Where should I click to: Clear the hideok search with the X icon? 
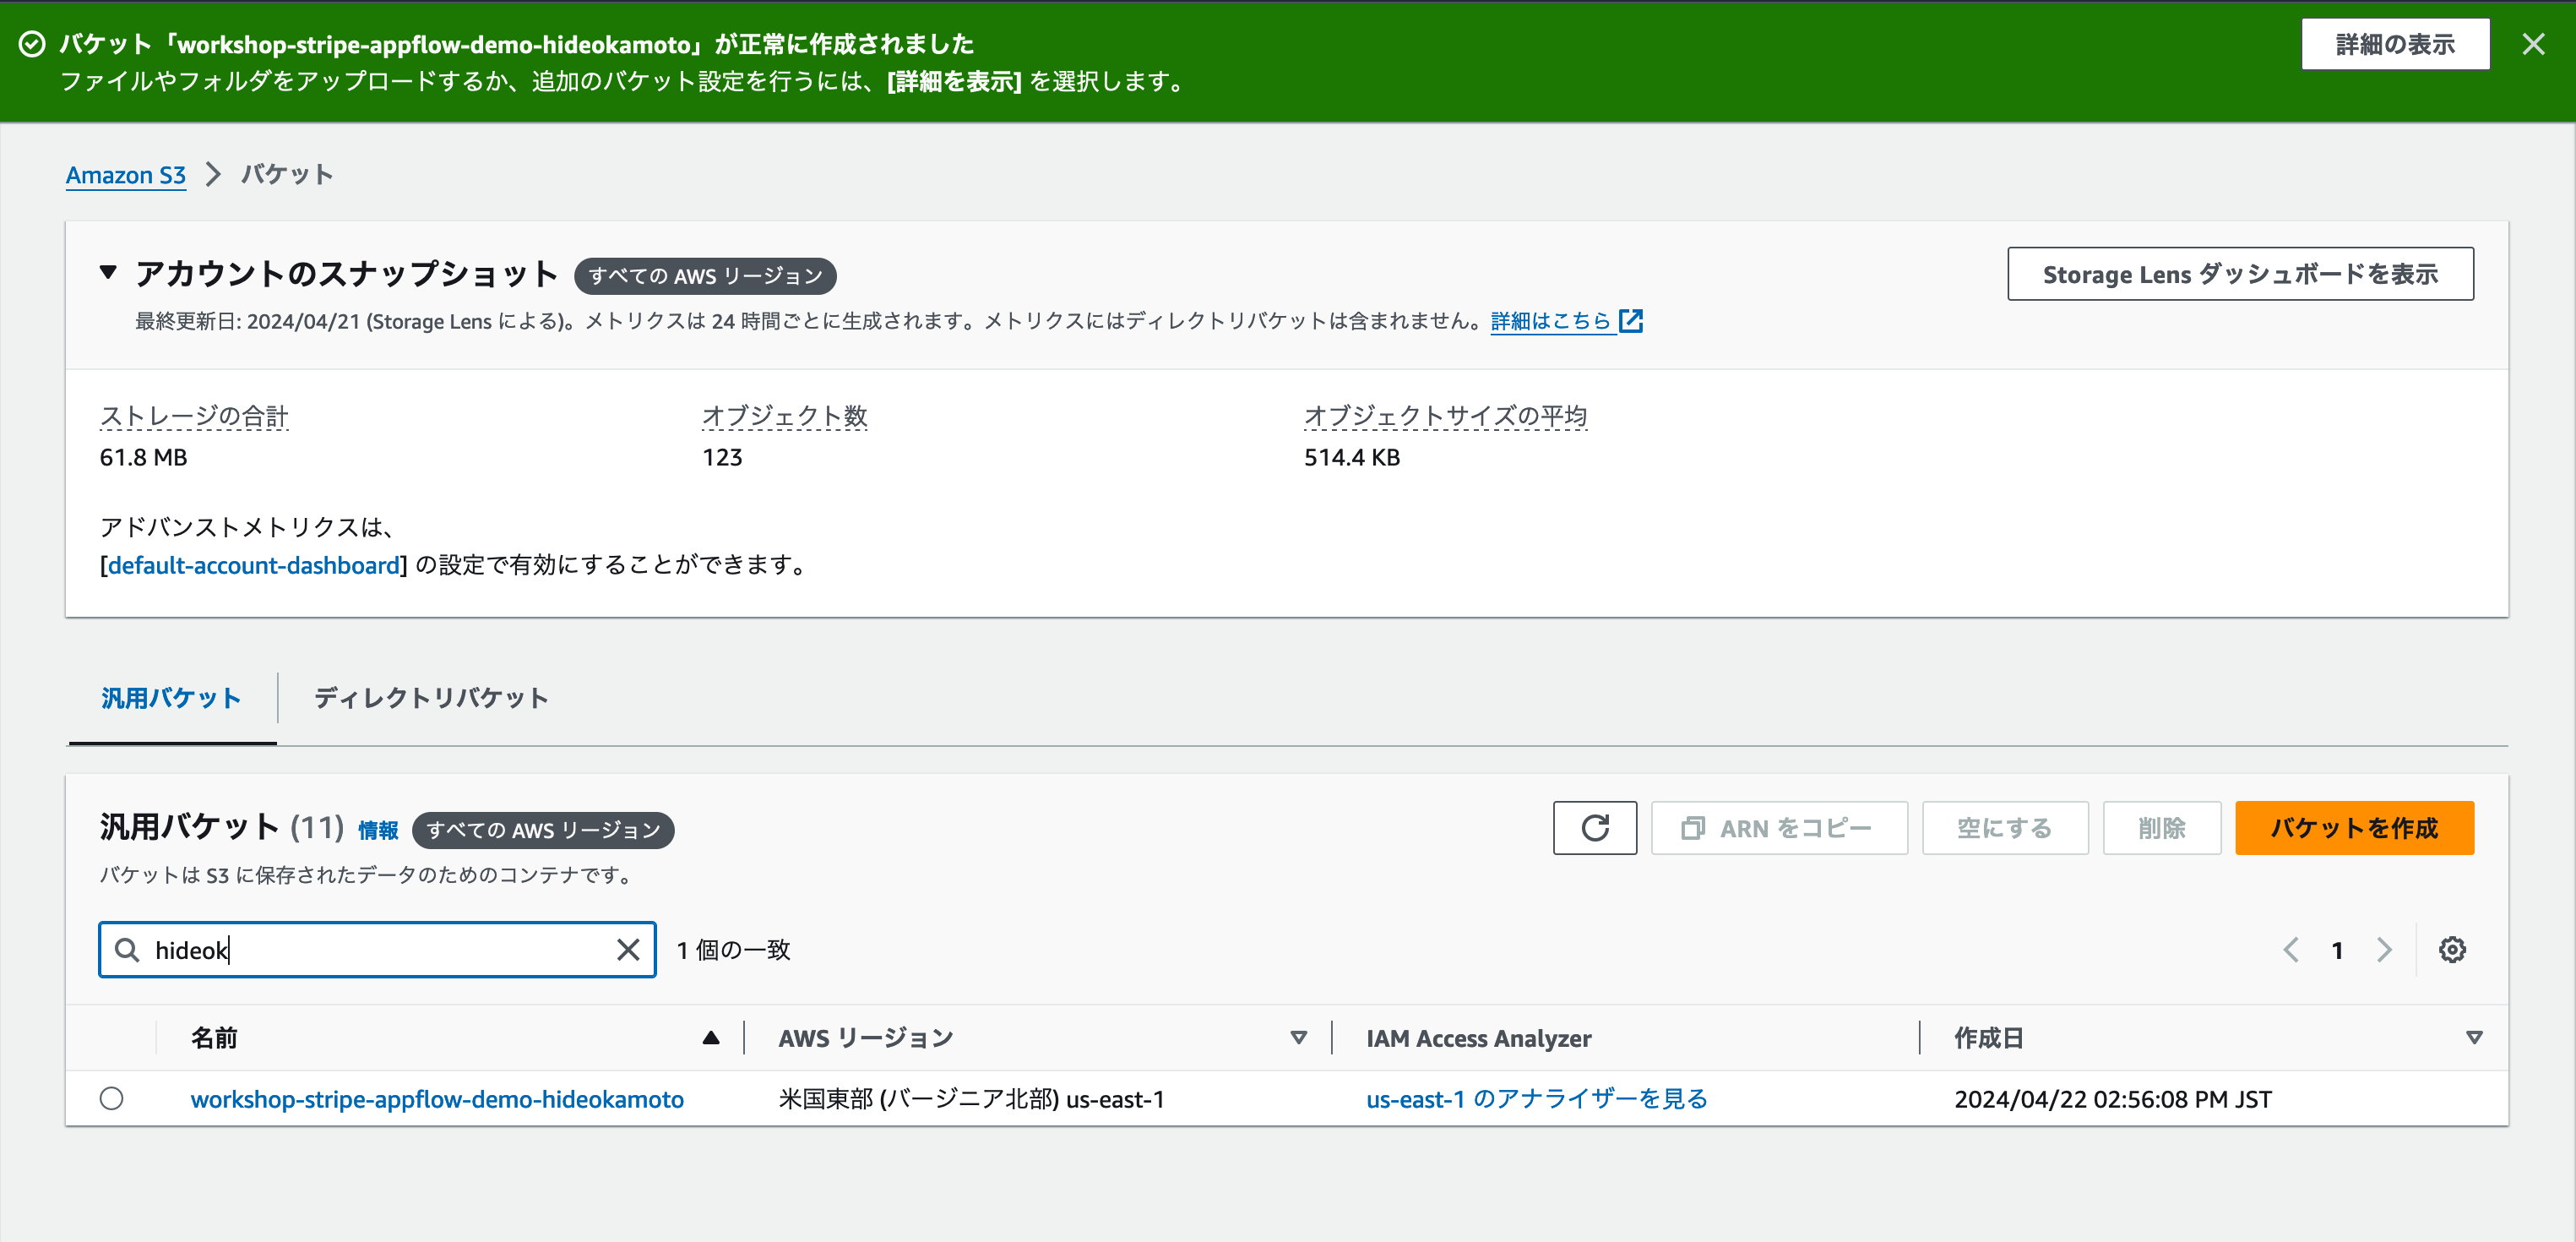pyautogui.click(x=628, y=949)
